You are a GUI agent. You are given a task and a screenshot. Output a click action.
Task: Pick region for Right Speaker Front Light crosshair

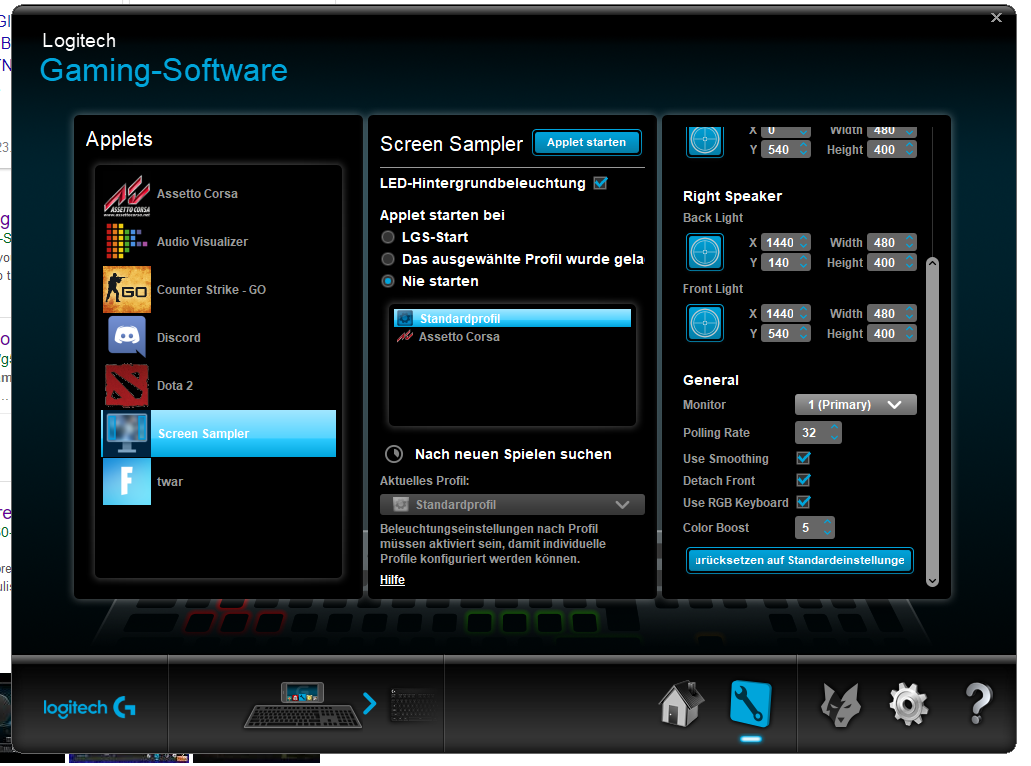pos(705,323)
